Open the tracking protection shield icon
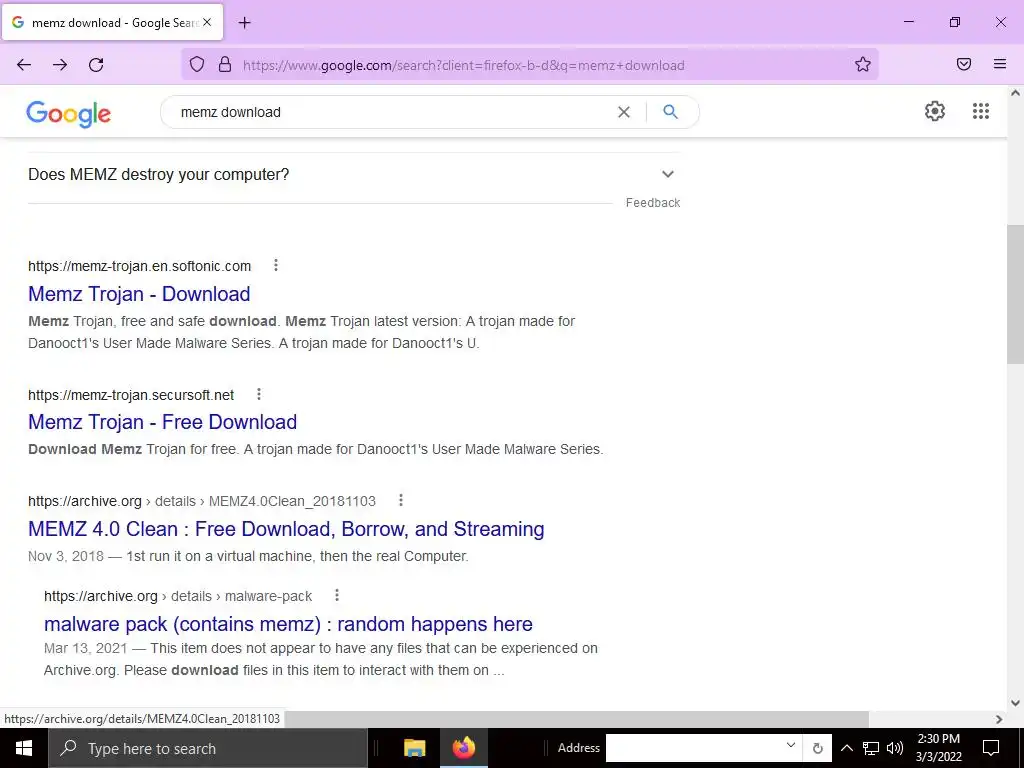The image size is (1024, 768). click(x=197, y=64)
